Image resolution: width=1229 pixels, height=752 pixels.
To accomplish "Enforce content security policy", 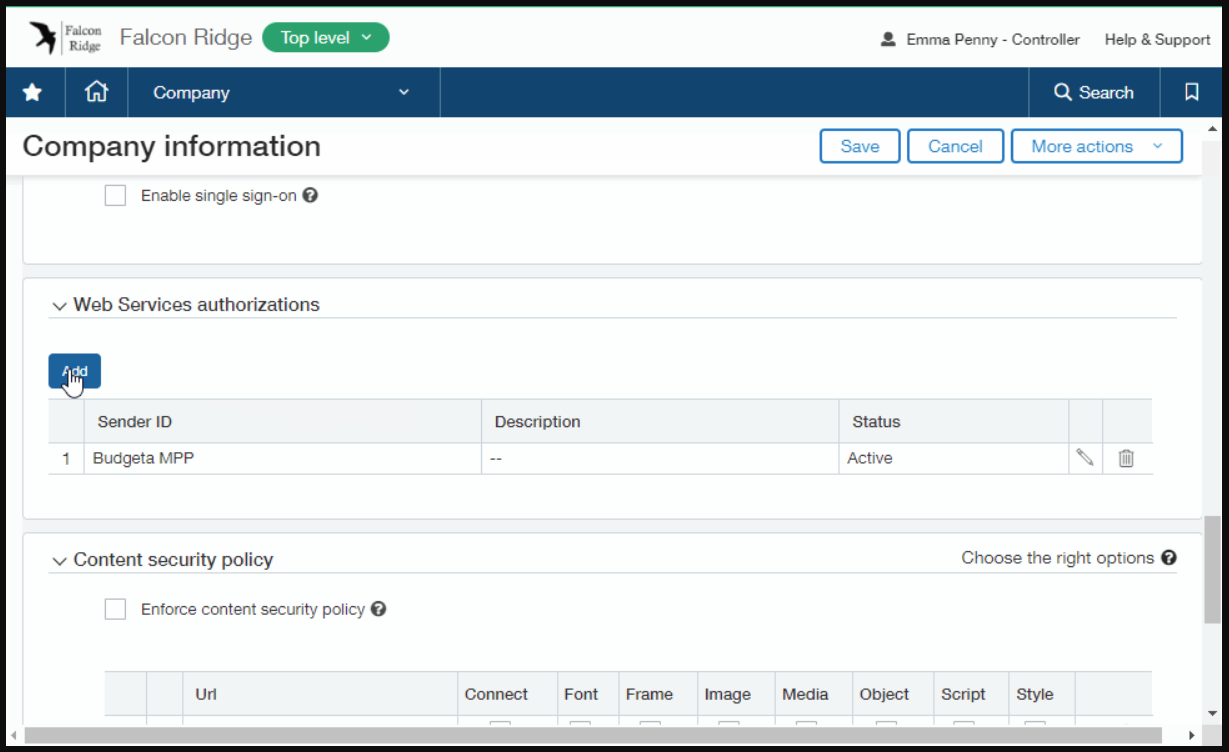I will (115, 609).
